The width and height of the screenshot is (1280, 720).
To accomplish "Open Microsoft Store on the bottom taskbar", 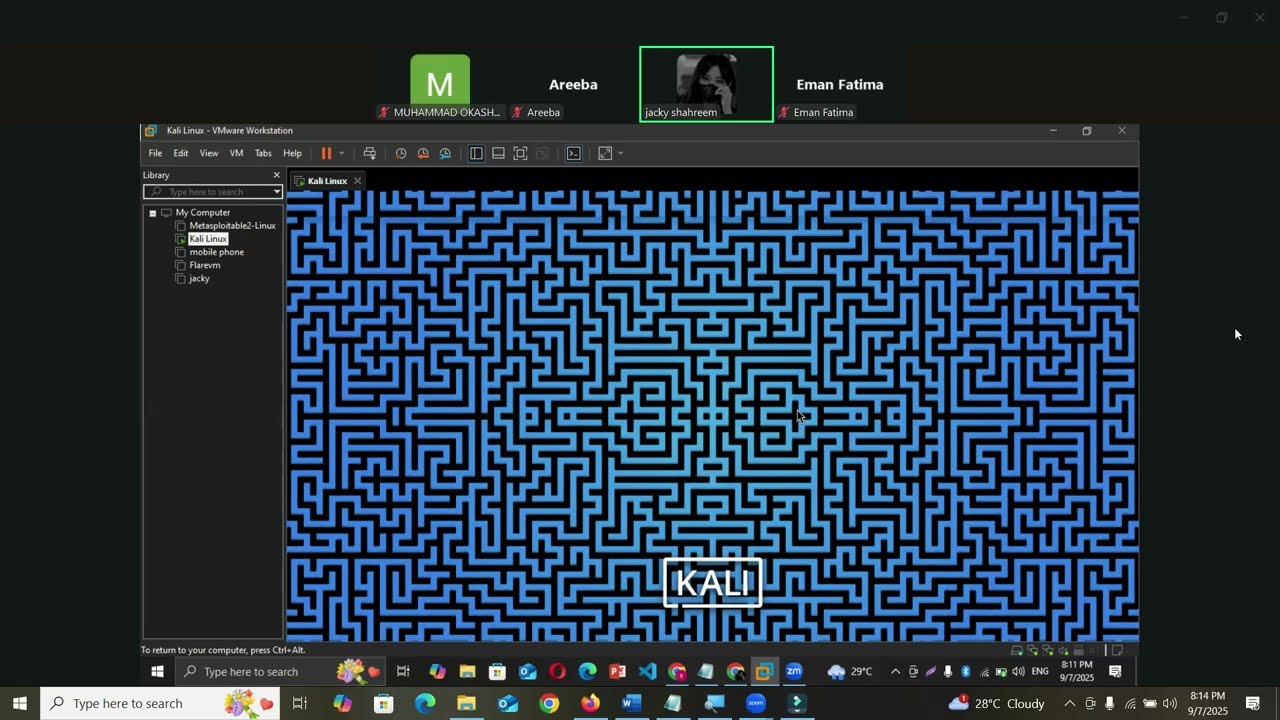I will coord(383,704).
